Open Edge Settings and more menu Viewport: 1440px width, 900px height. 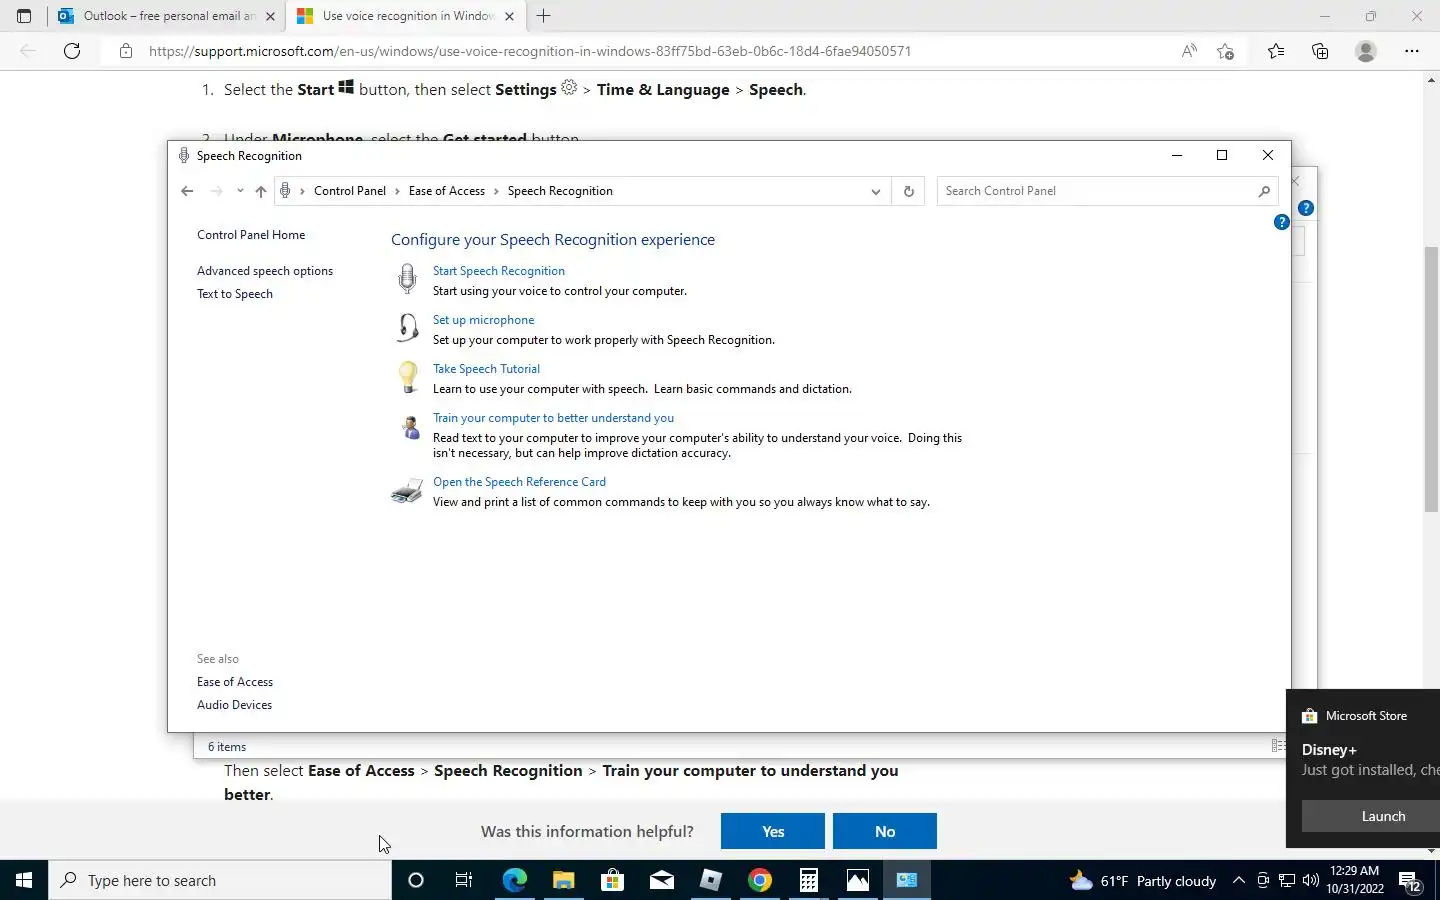pyautogui.click(x=1411, y=51)
